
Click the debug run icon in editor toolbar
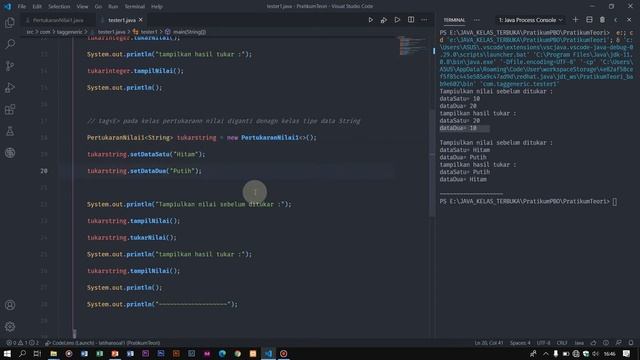tap(384, 20)
